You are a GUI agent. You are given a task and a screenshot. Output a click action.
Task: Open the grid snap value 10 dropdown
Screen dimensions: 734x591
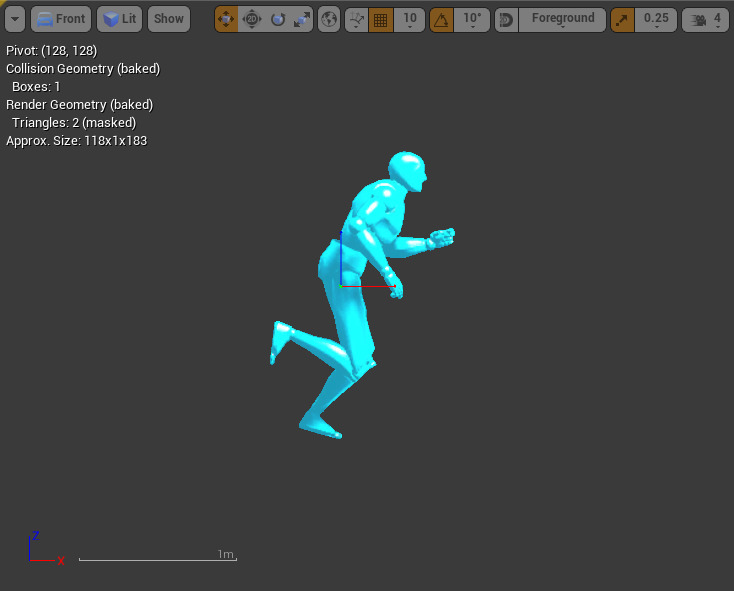click(x=410, y=19)
